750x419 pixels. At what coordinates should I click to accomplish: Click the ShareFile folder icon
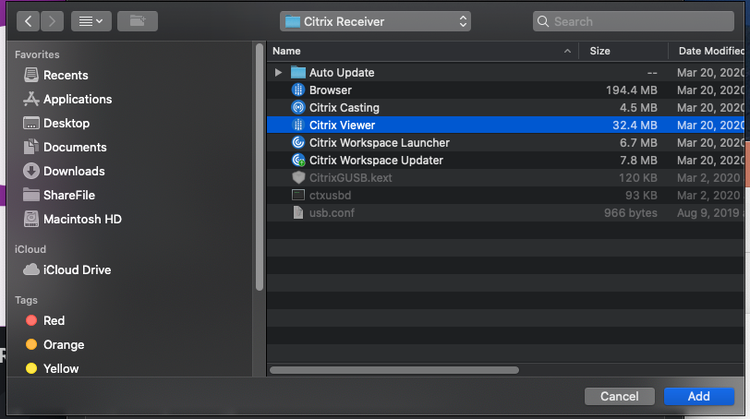31,195
